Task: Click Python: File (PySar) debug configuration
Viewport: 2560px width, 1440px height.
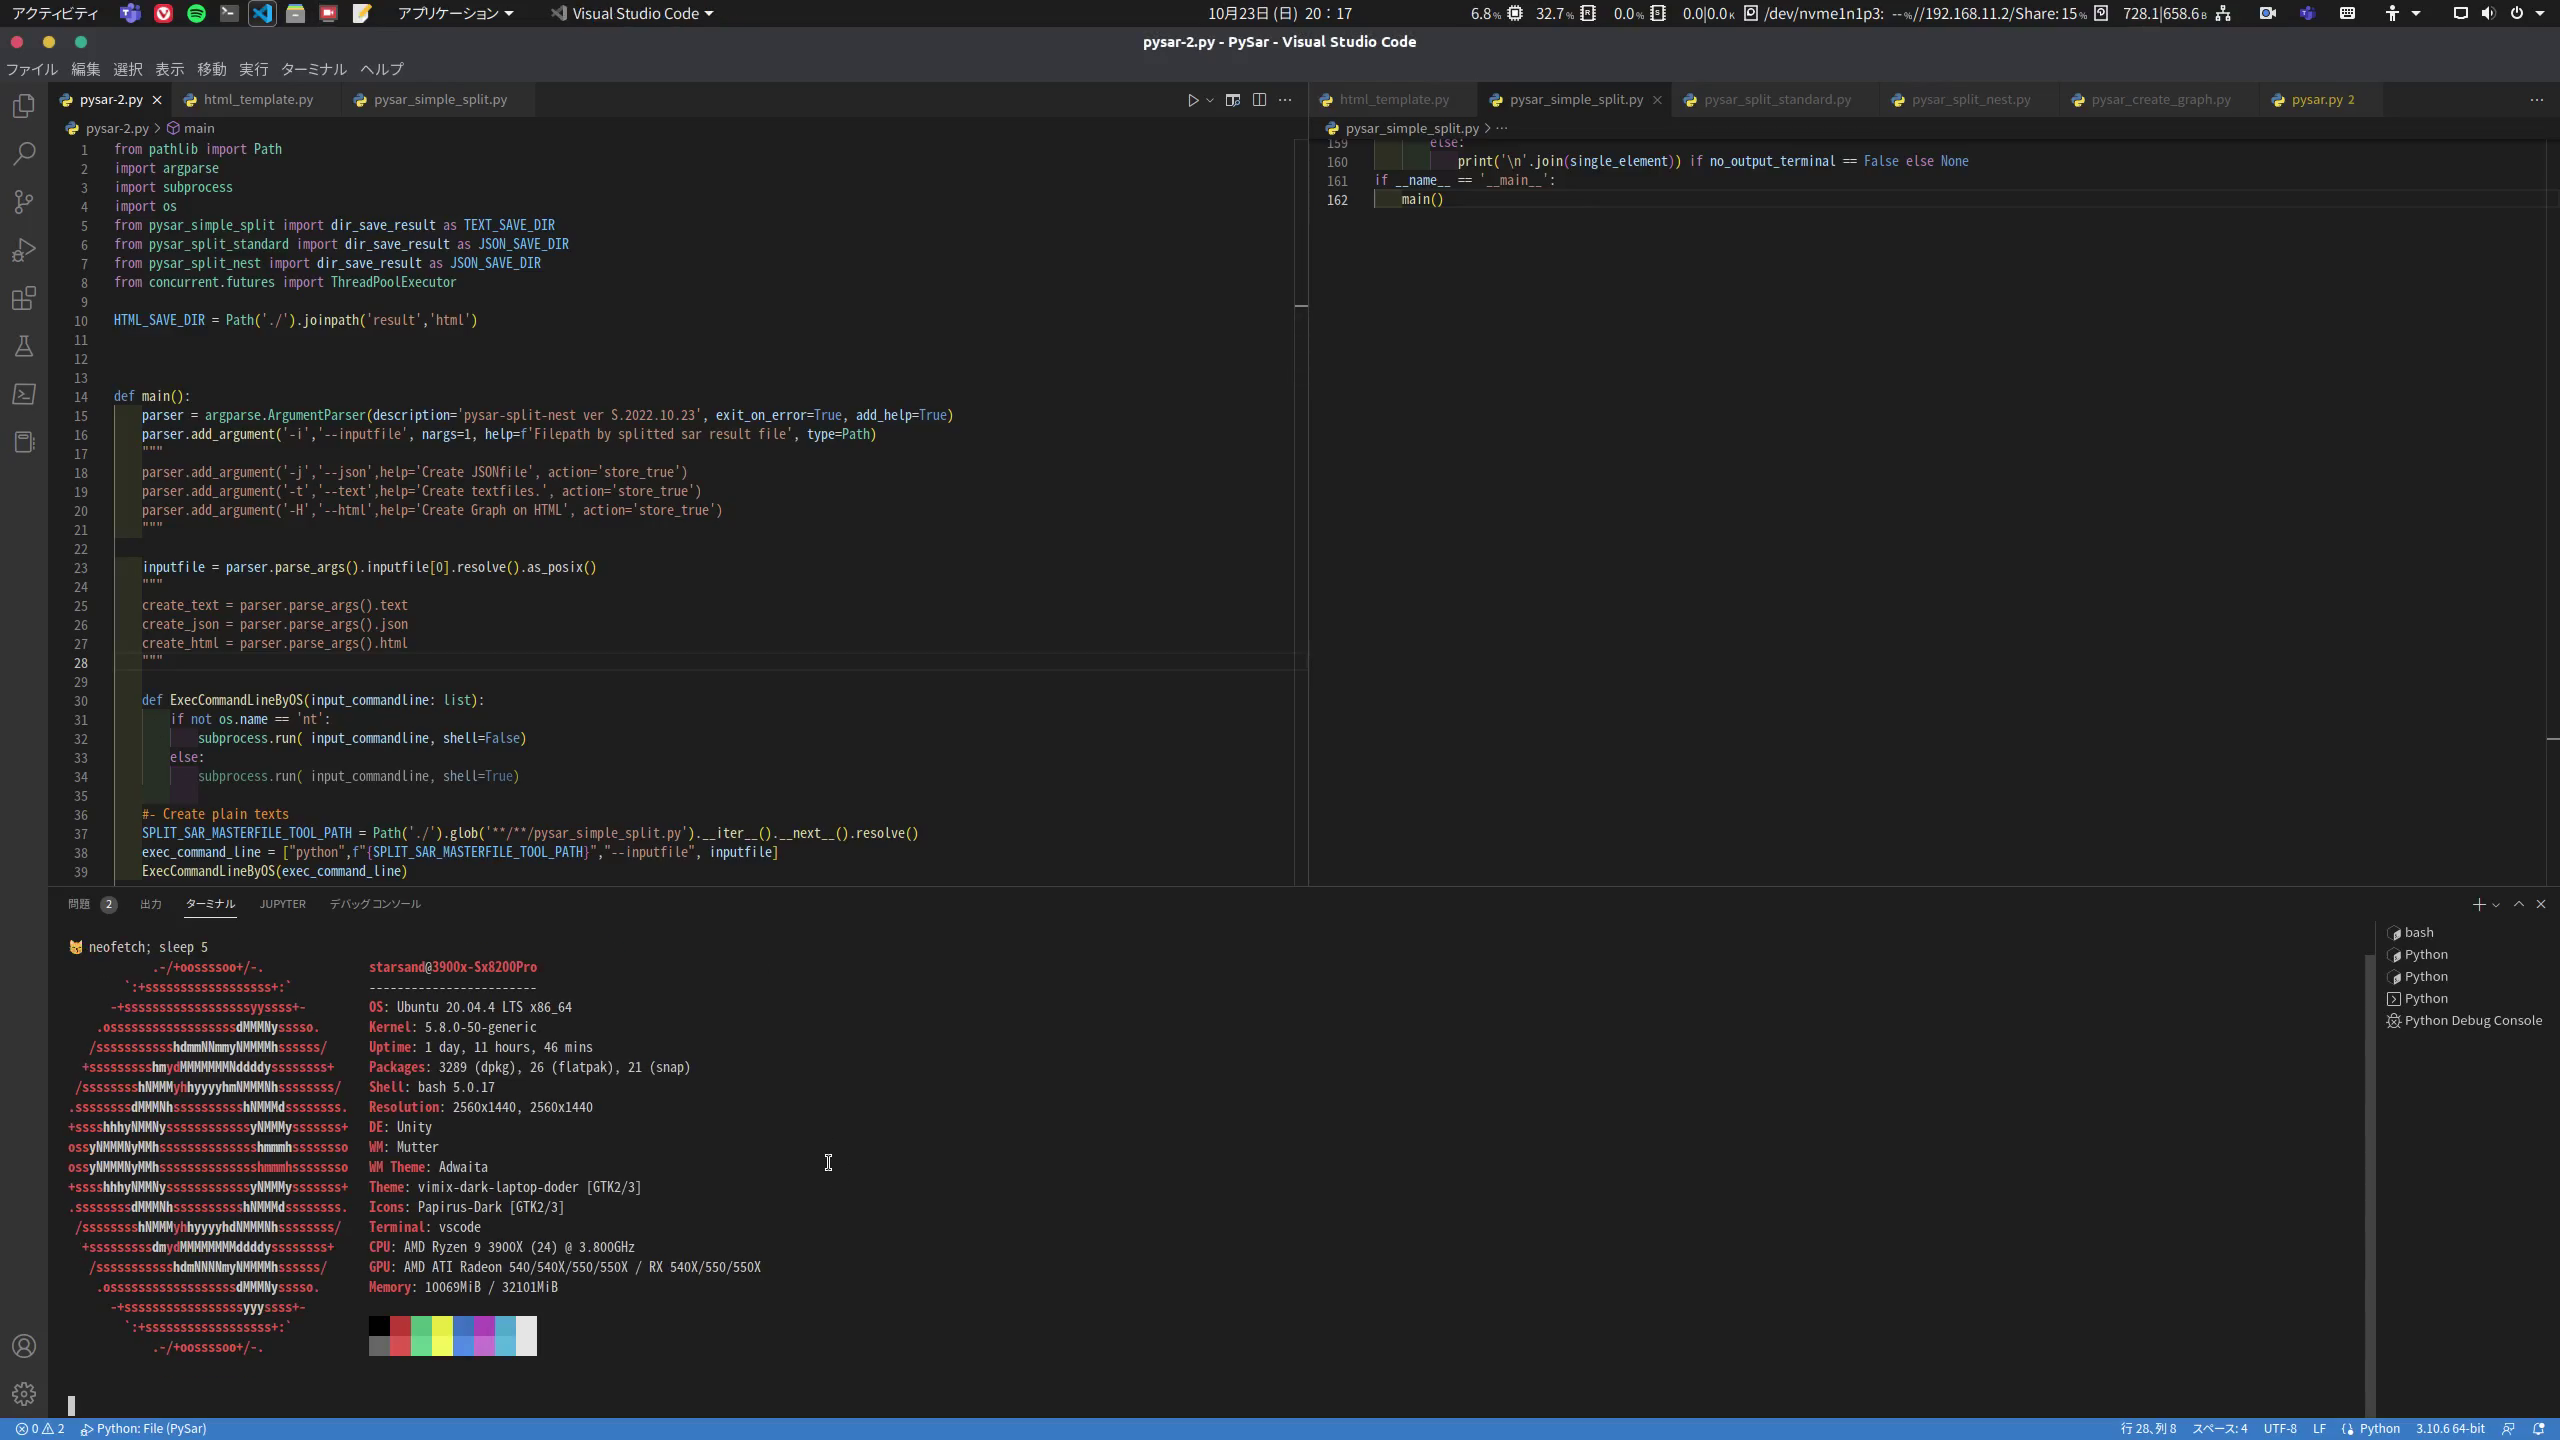Action: coord(144,1428)
